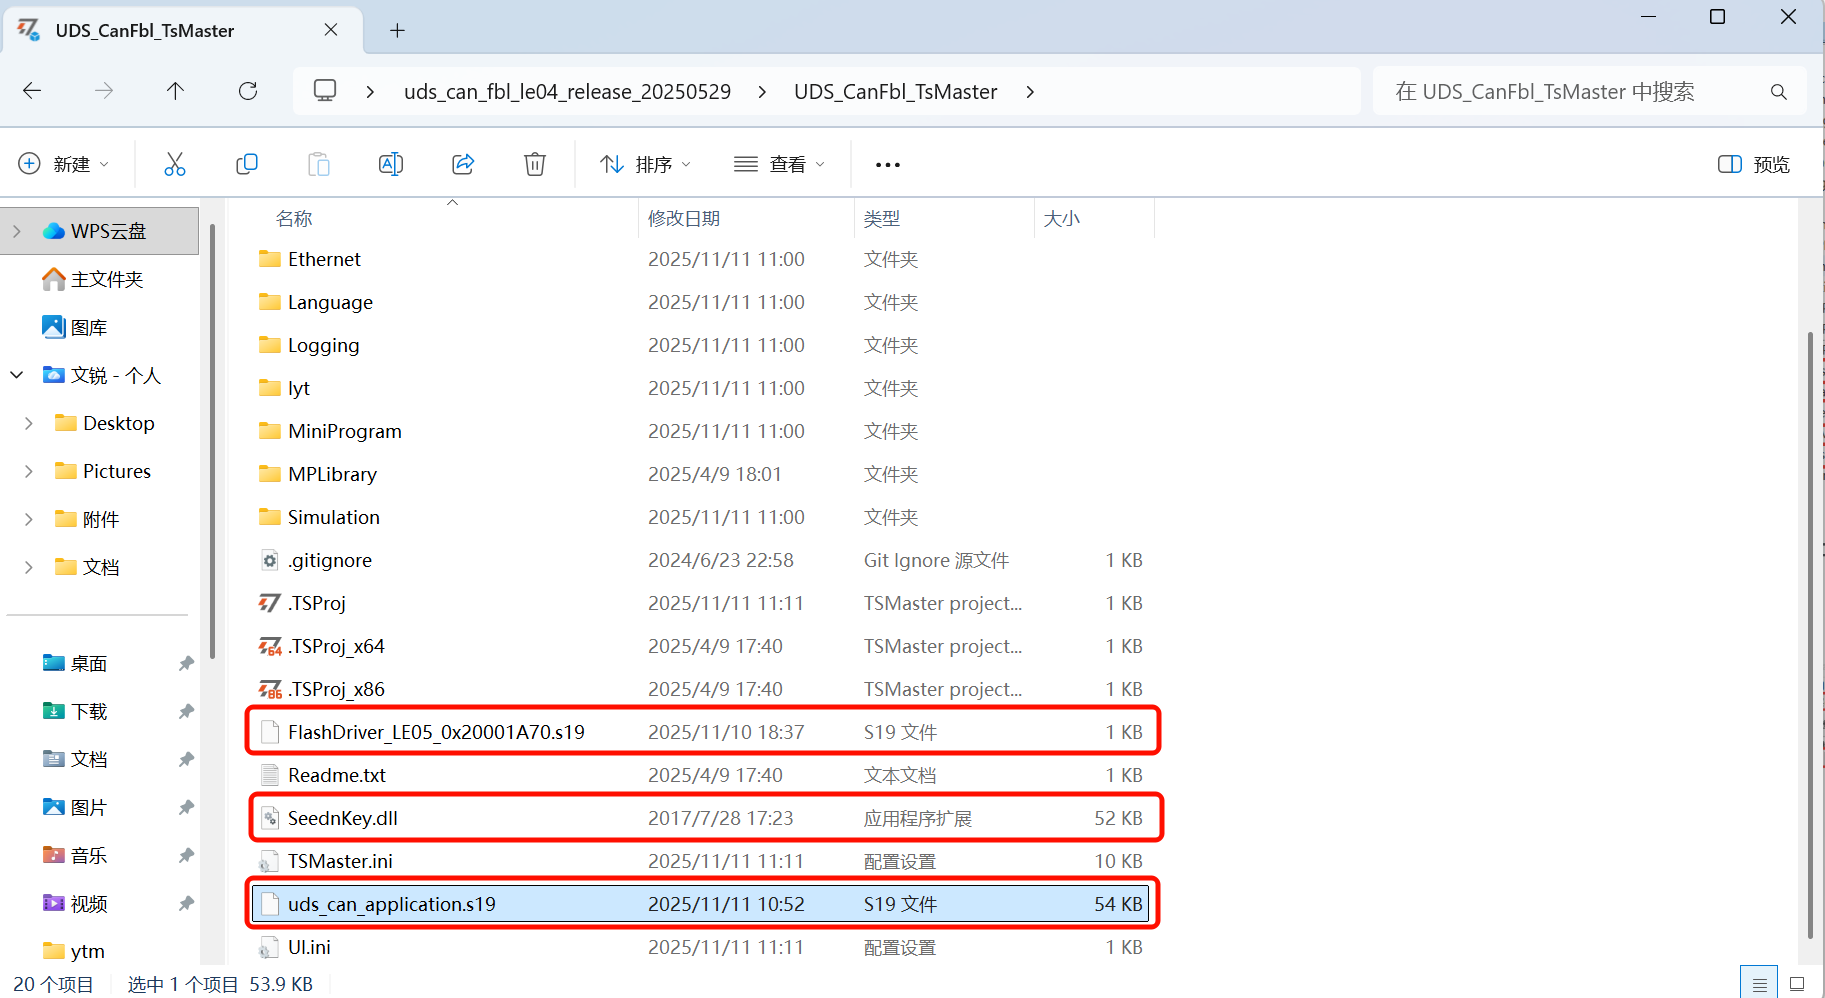
Task: Switch to details list view in status bar
Action: [1759, 984]
